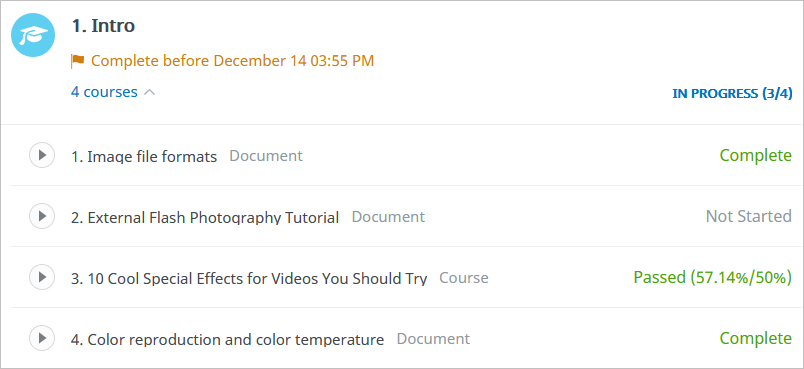804x369 pixels.
Task: Click the Not Started status label
Action: click(749, 216)
